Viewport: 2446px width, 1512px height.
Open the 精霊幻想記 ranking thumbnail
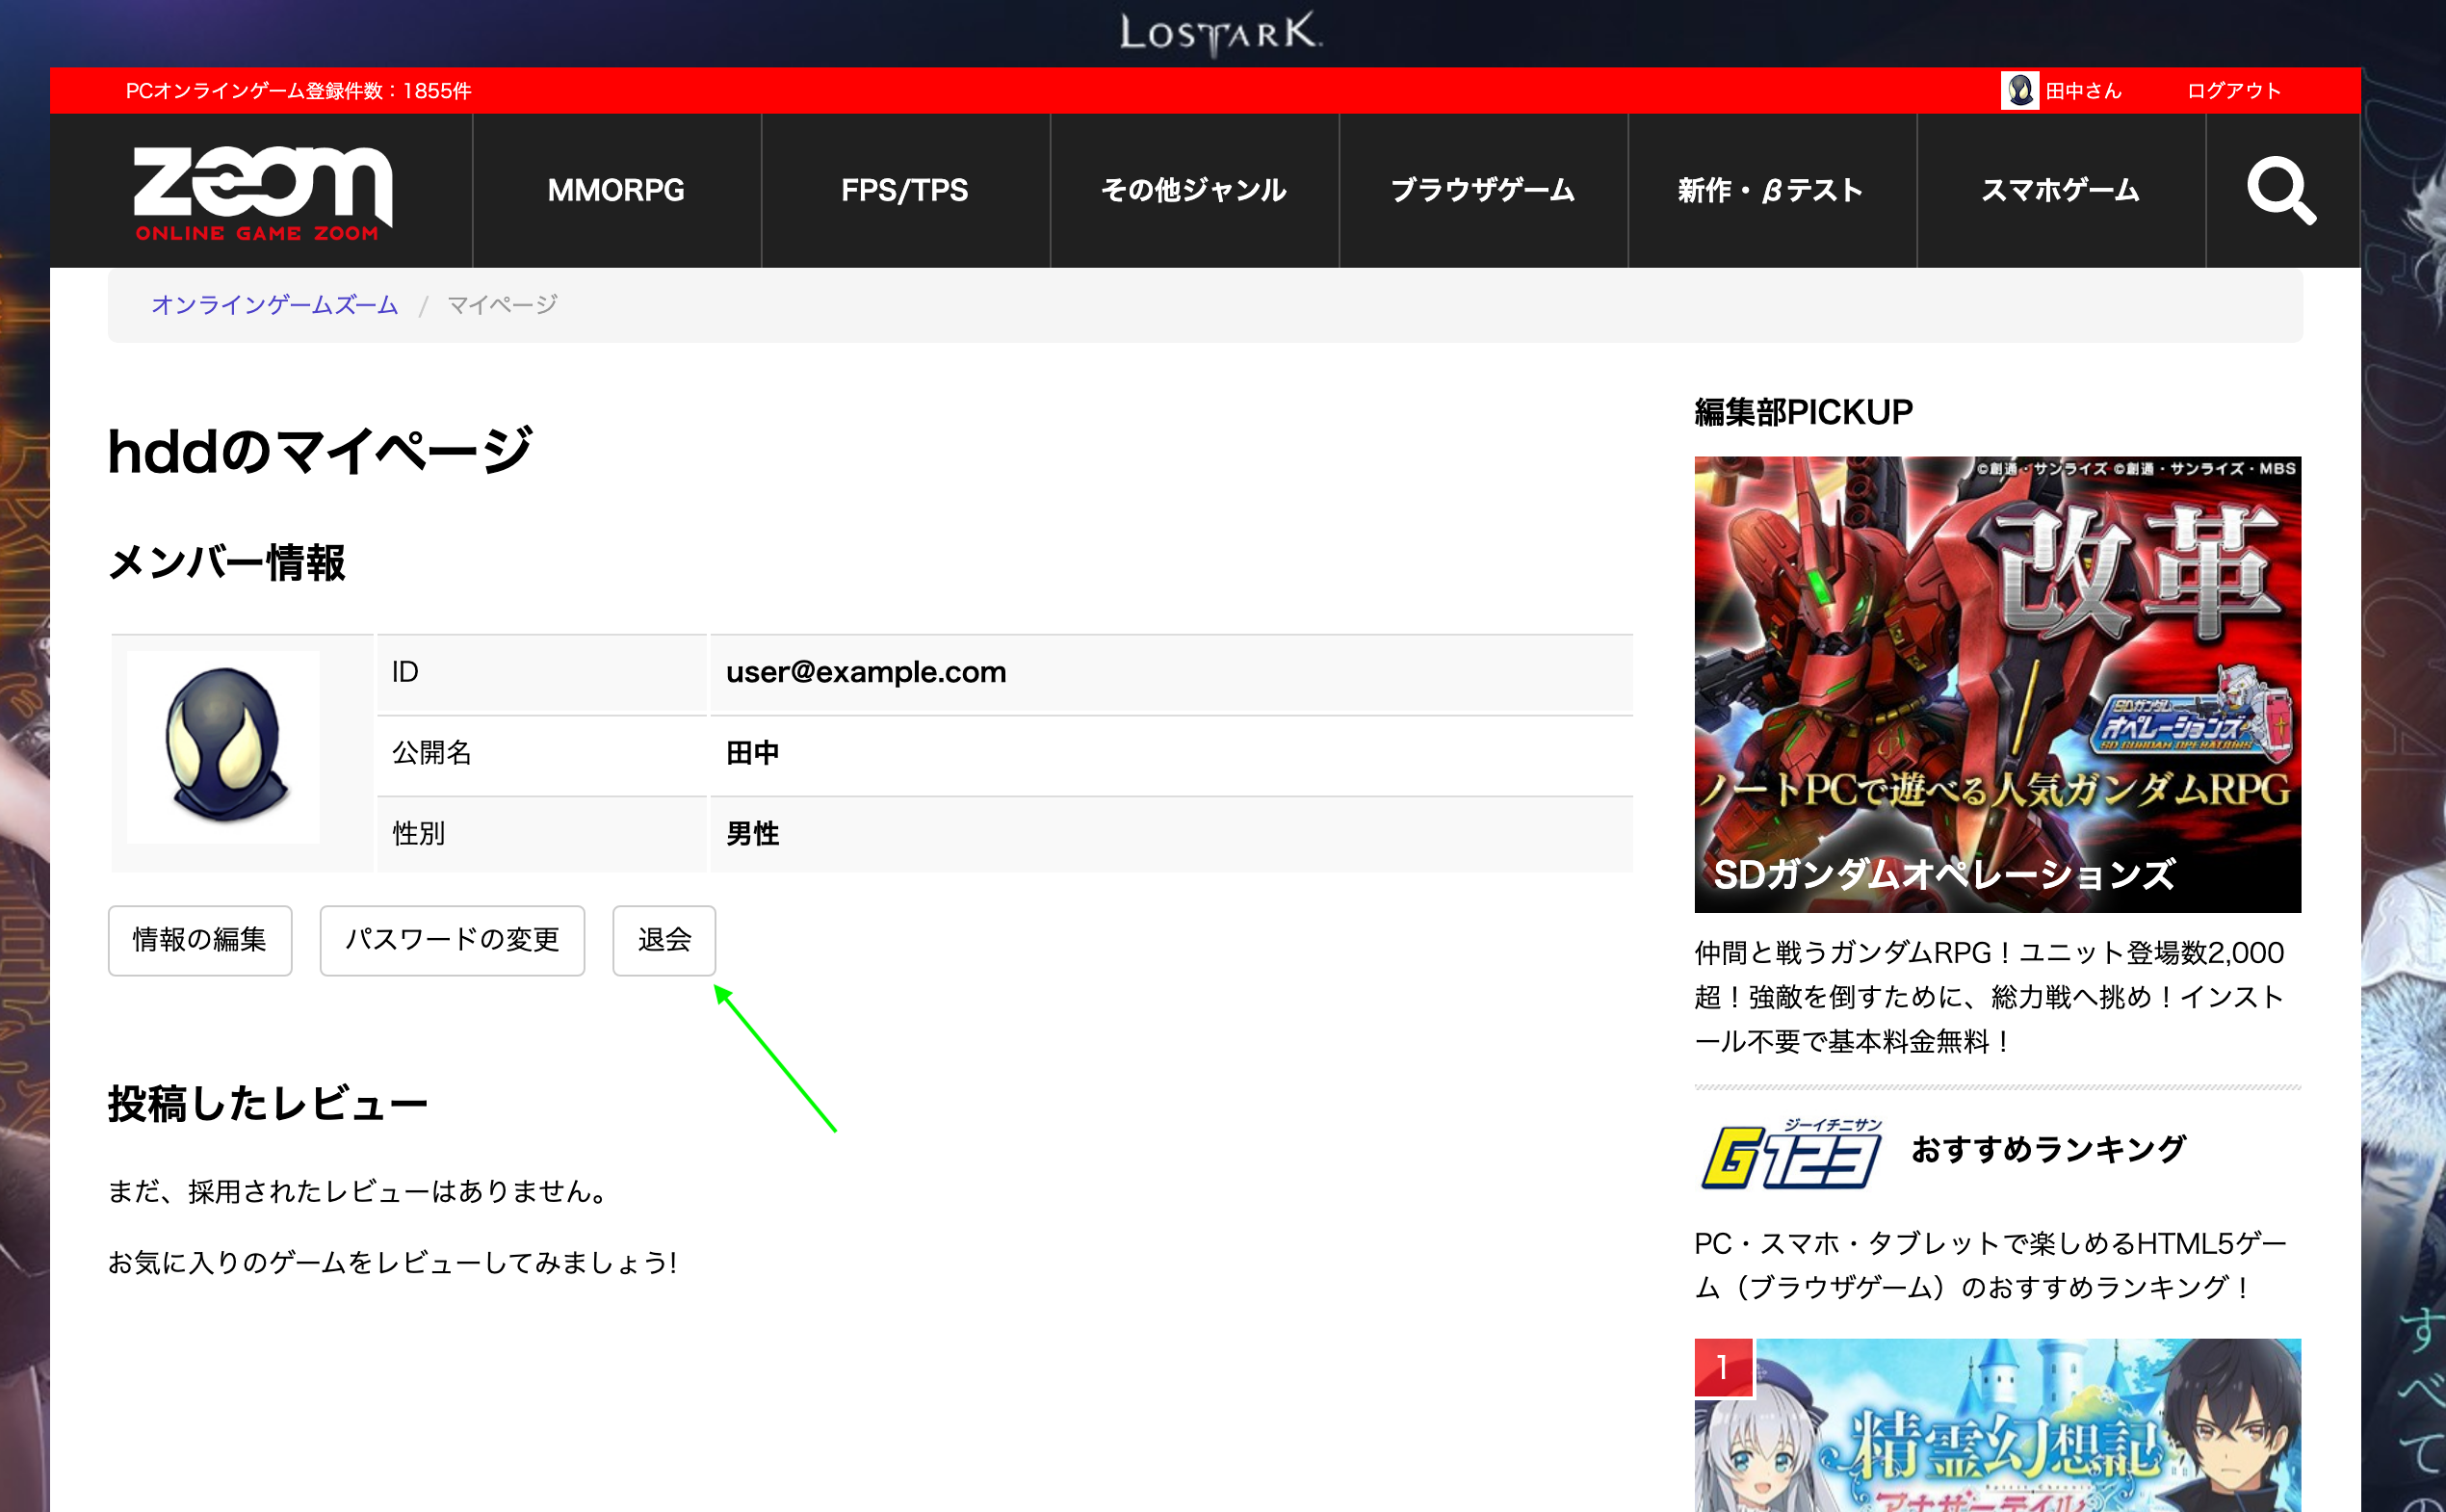[x=1997, y=1425]
